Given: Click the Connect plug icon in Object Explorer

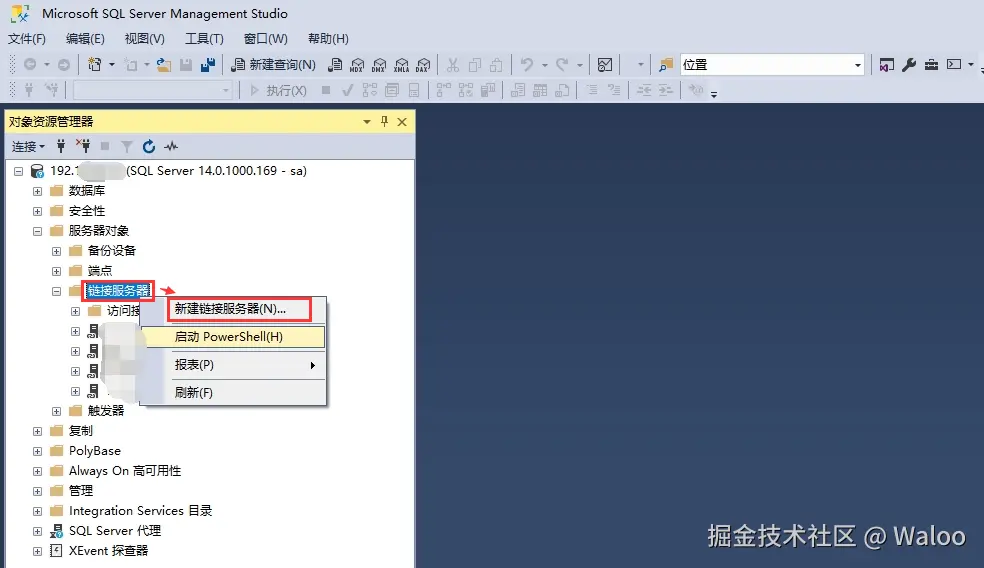Looking at the screenshot, I should [x=61, y=146].
